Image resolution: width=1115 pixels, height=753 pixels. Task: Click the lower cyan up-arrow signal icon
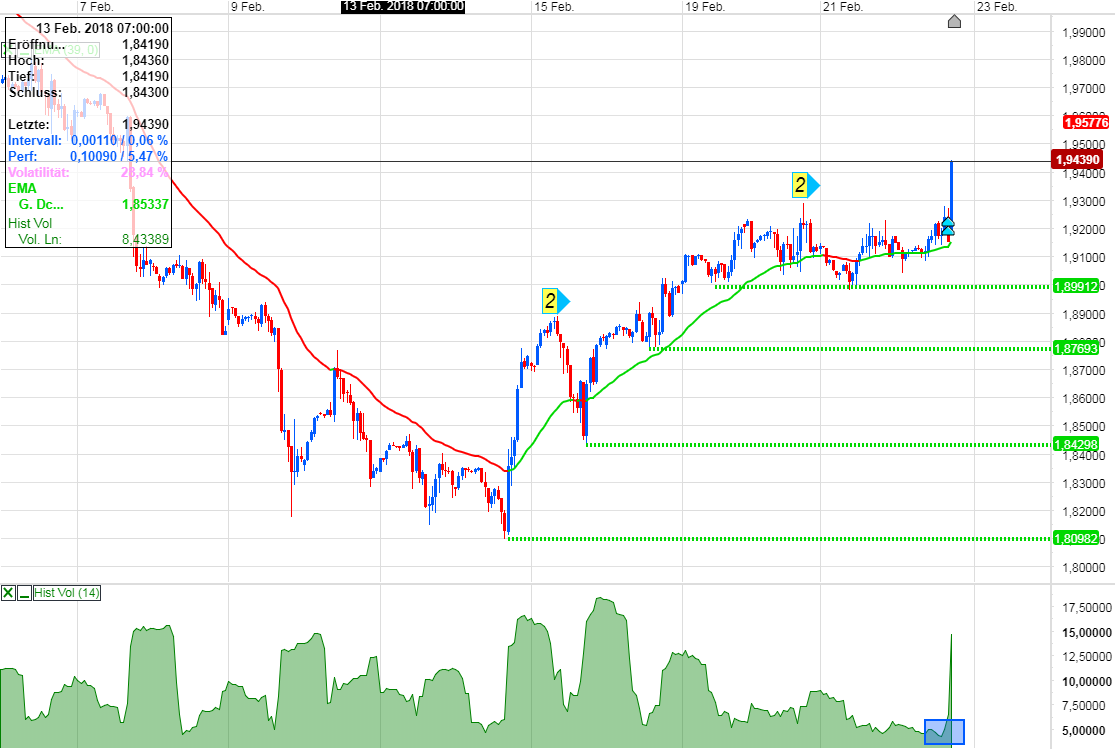(x=948, y=230)
